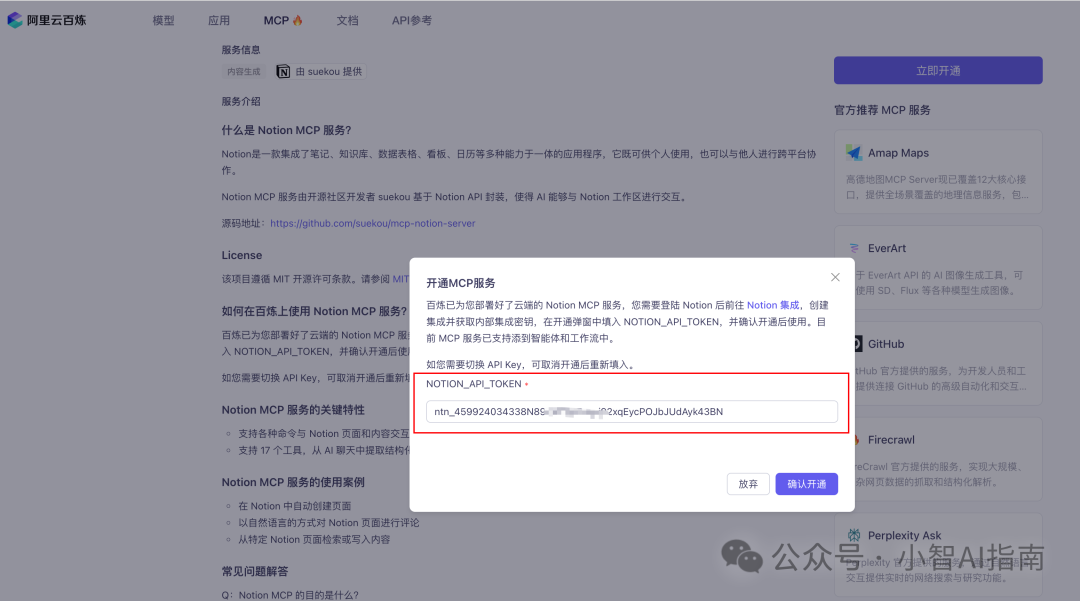The width and height of the screenshot is (1080, 601).
Task: Open the 模型 navigation menu
Action: point(163,19)
